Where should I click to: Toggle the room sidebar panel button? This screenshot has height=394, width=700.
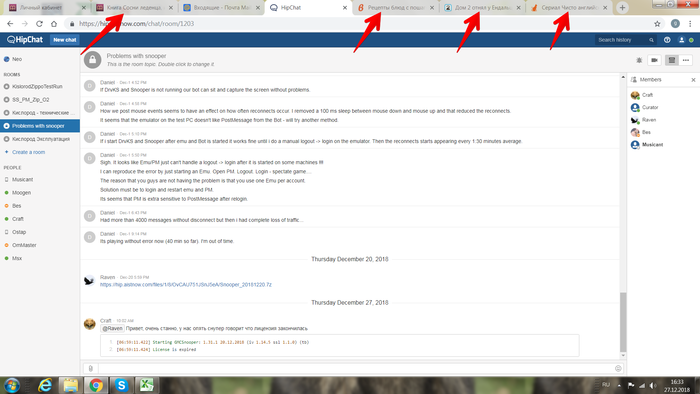[x=671, y=60]
